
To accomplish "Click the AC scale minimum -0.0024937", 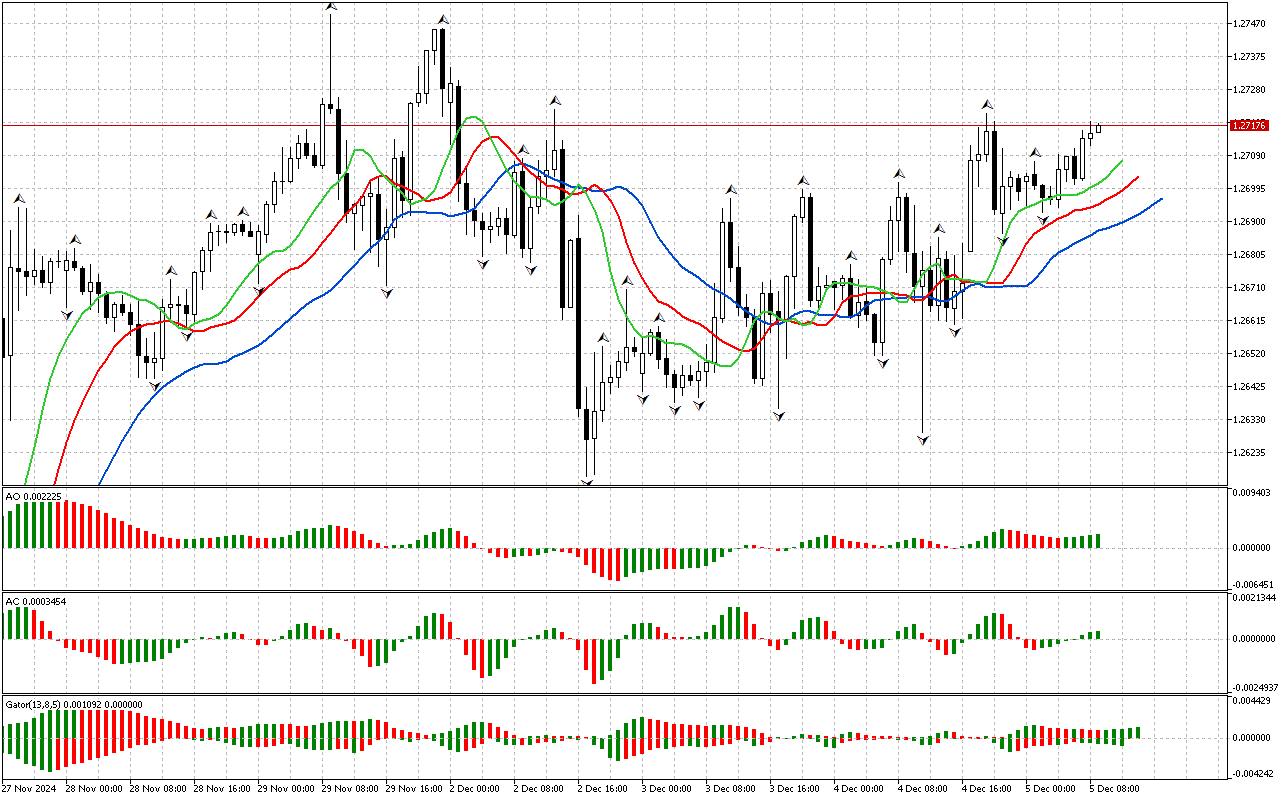I will point(1254,688).
